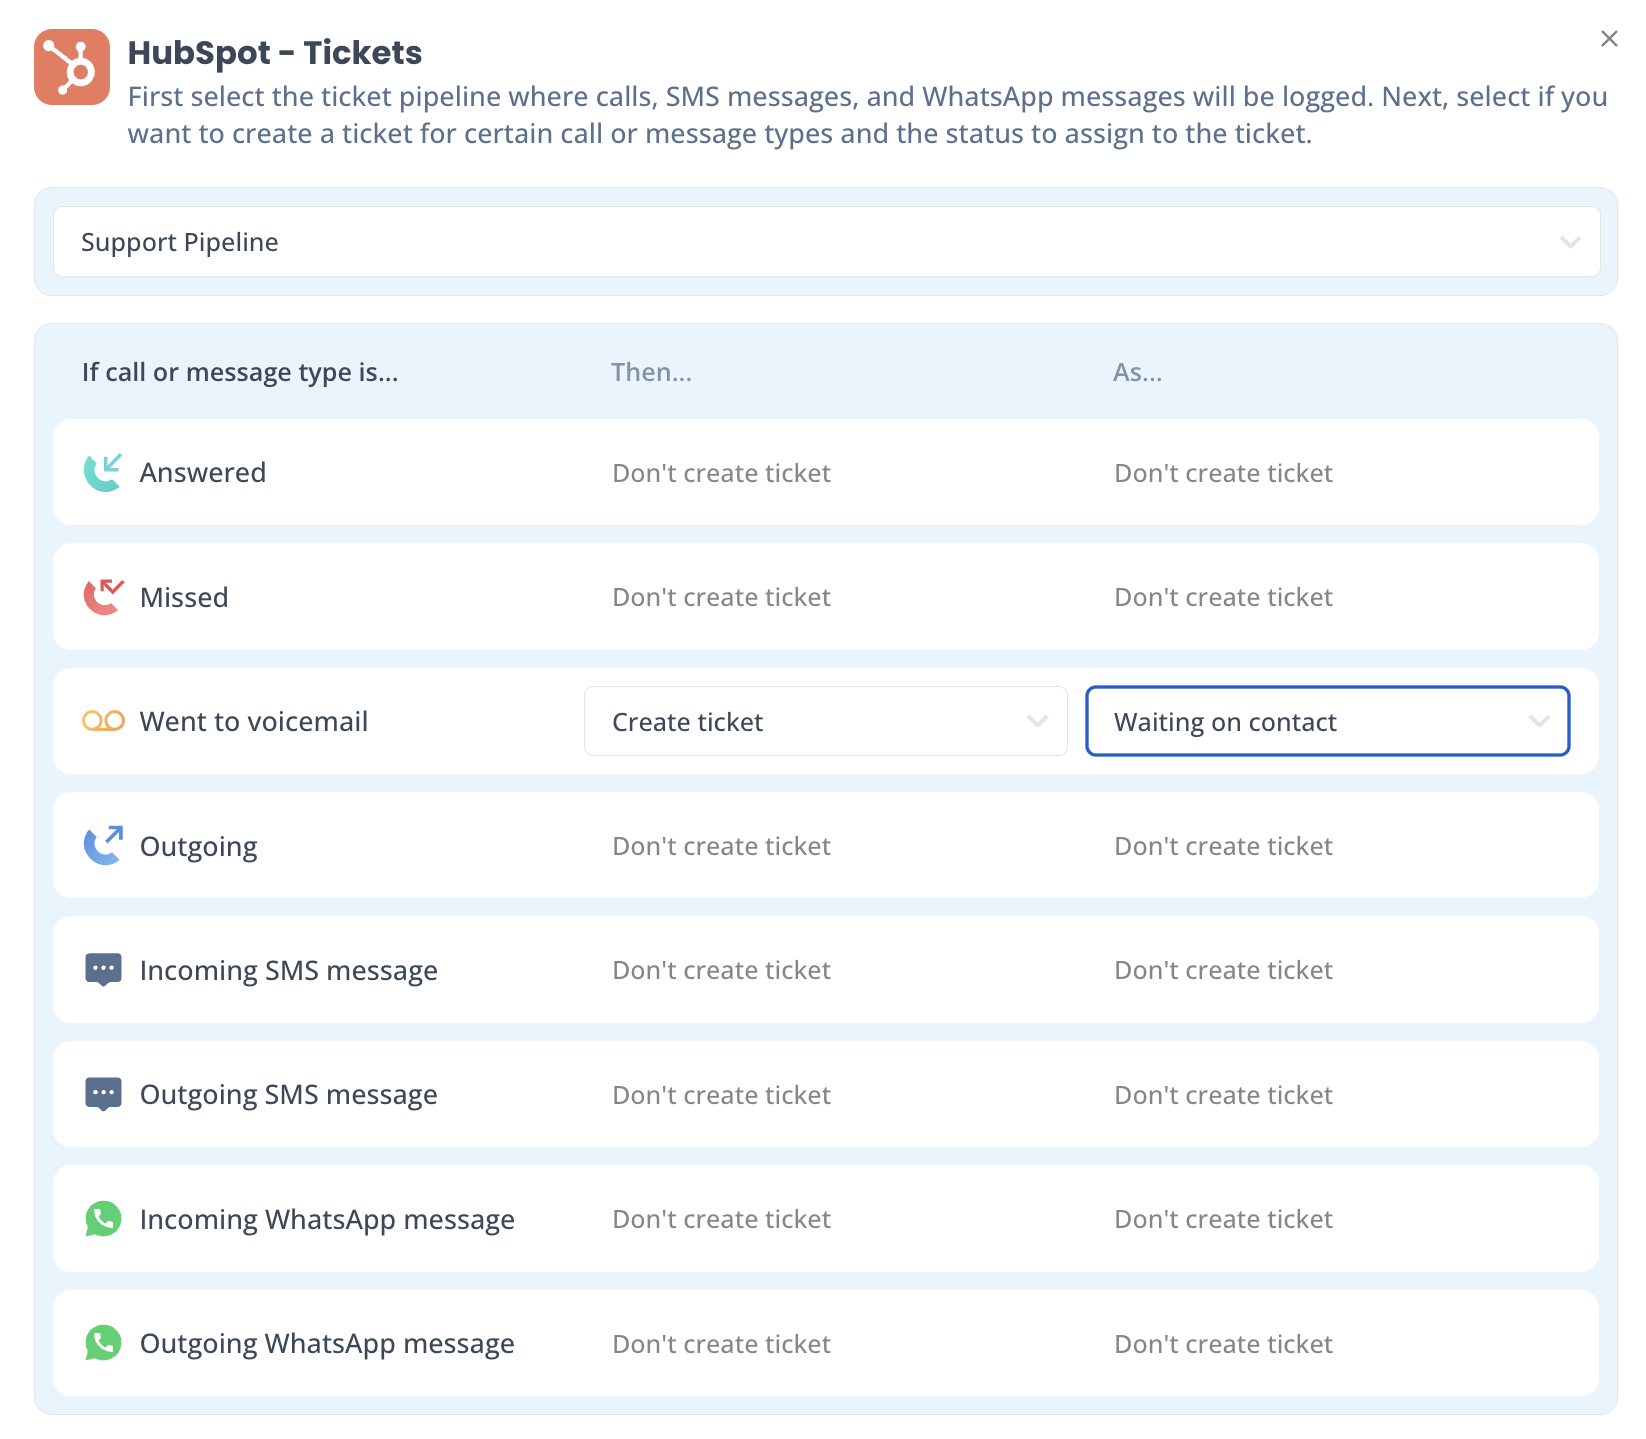
Task: Click the HubSpot logo icon
Action: [x=72, y=67]
